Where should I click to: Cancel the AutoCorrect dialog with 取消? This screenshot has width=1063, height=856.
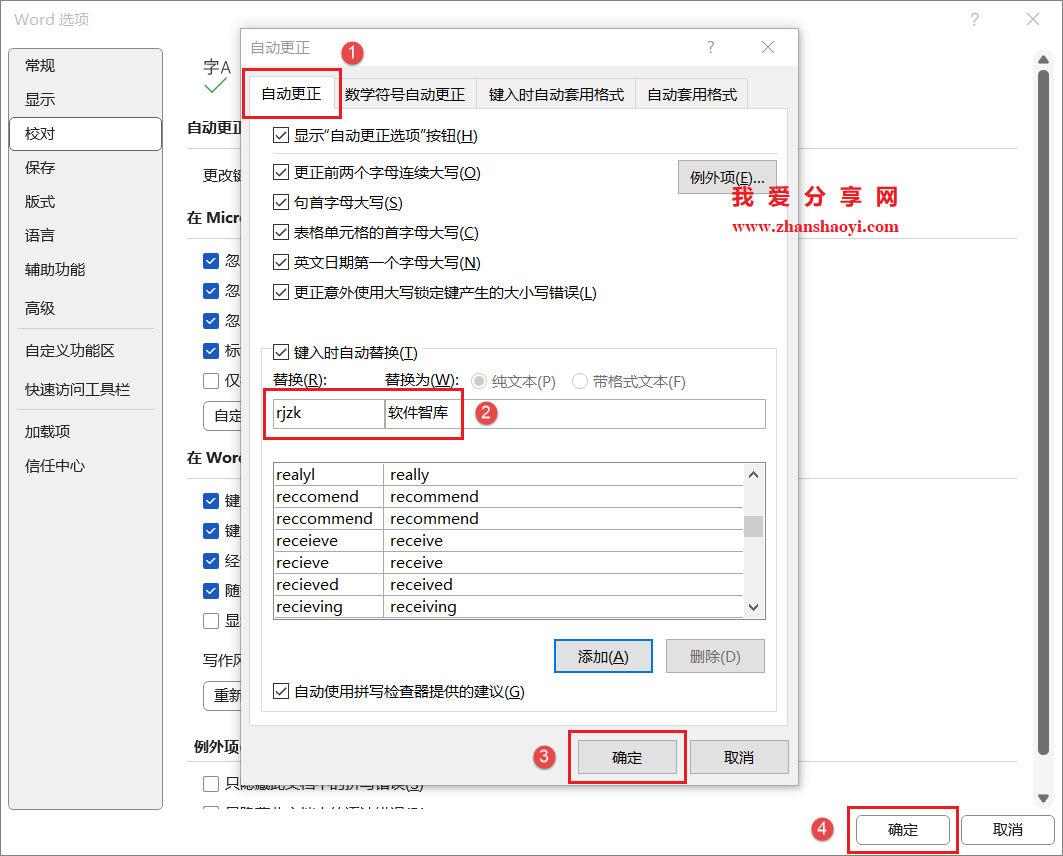(739, 757)
